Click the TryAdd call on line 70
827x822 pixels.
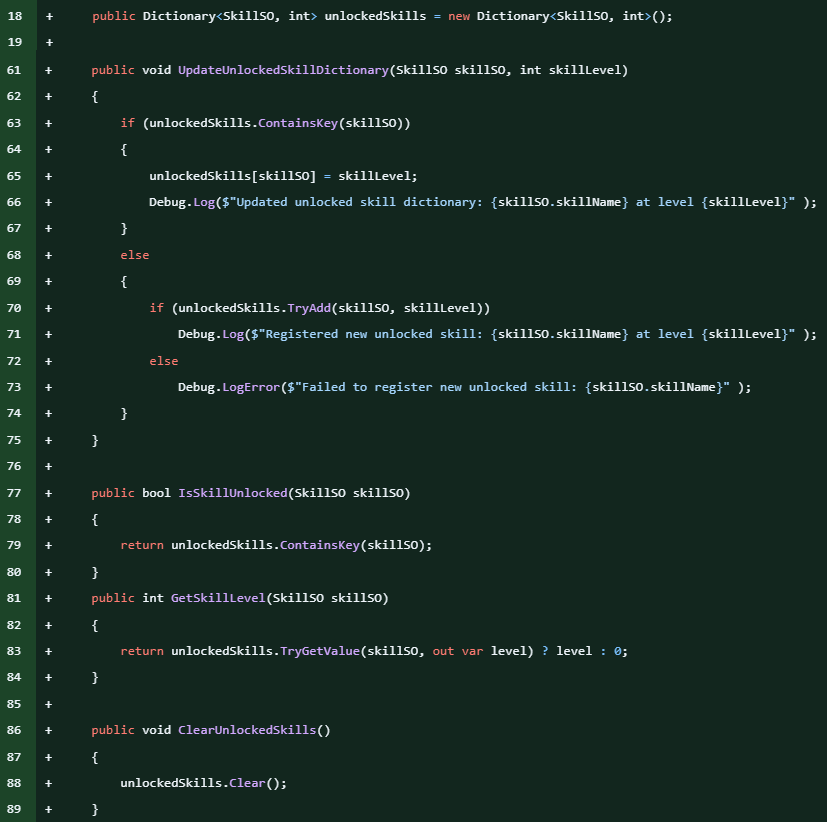coord(309,308)
